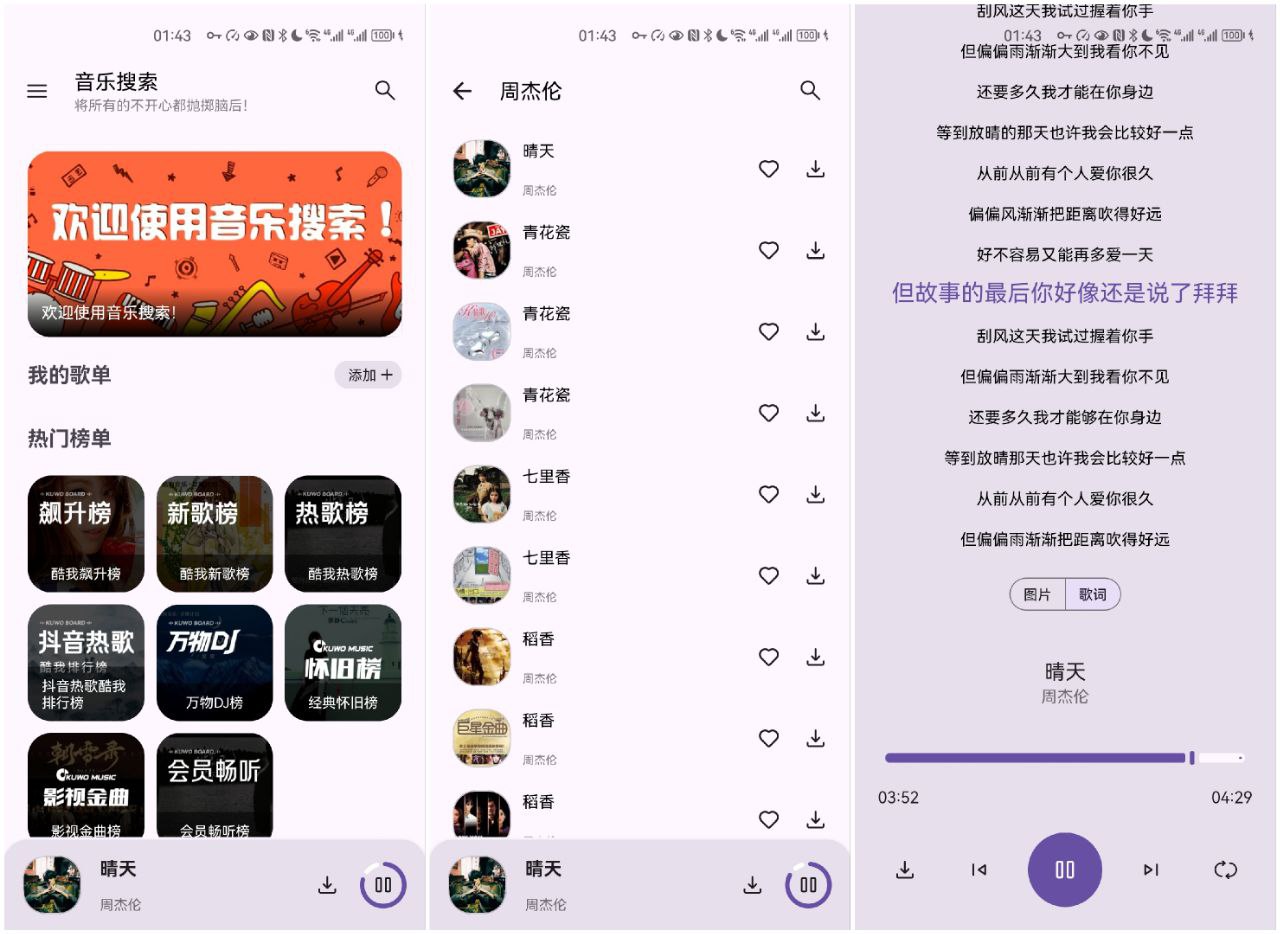Open the 怀旧榜 chart tile

click(343, 663)
